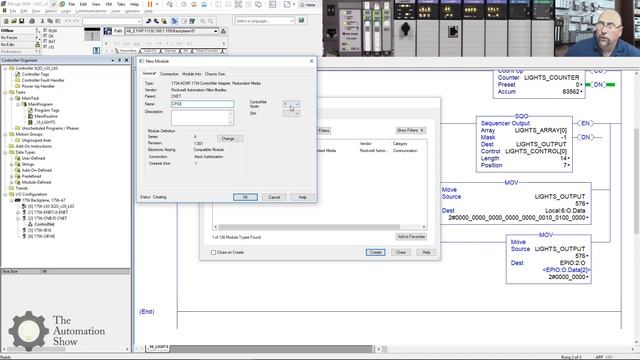This screenshot has height=360, width=640.
Task: Click the Find Previous binoculars icon
Action: pyautogui.click(x=149, y=21)
